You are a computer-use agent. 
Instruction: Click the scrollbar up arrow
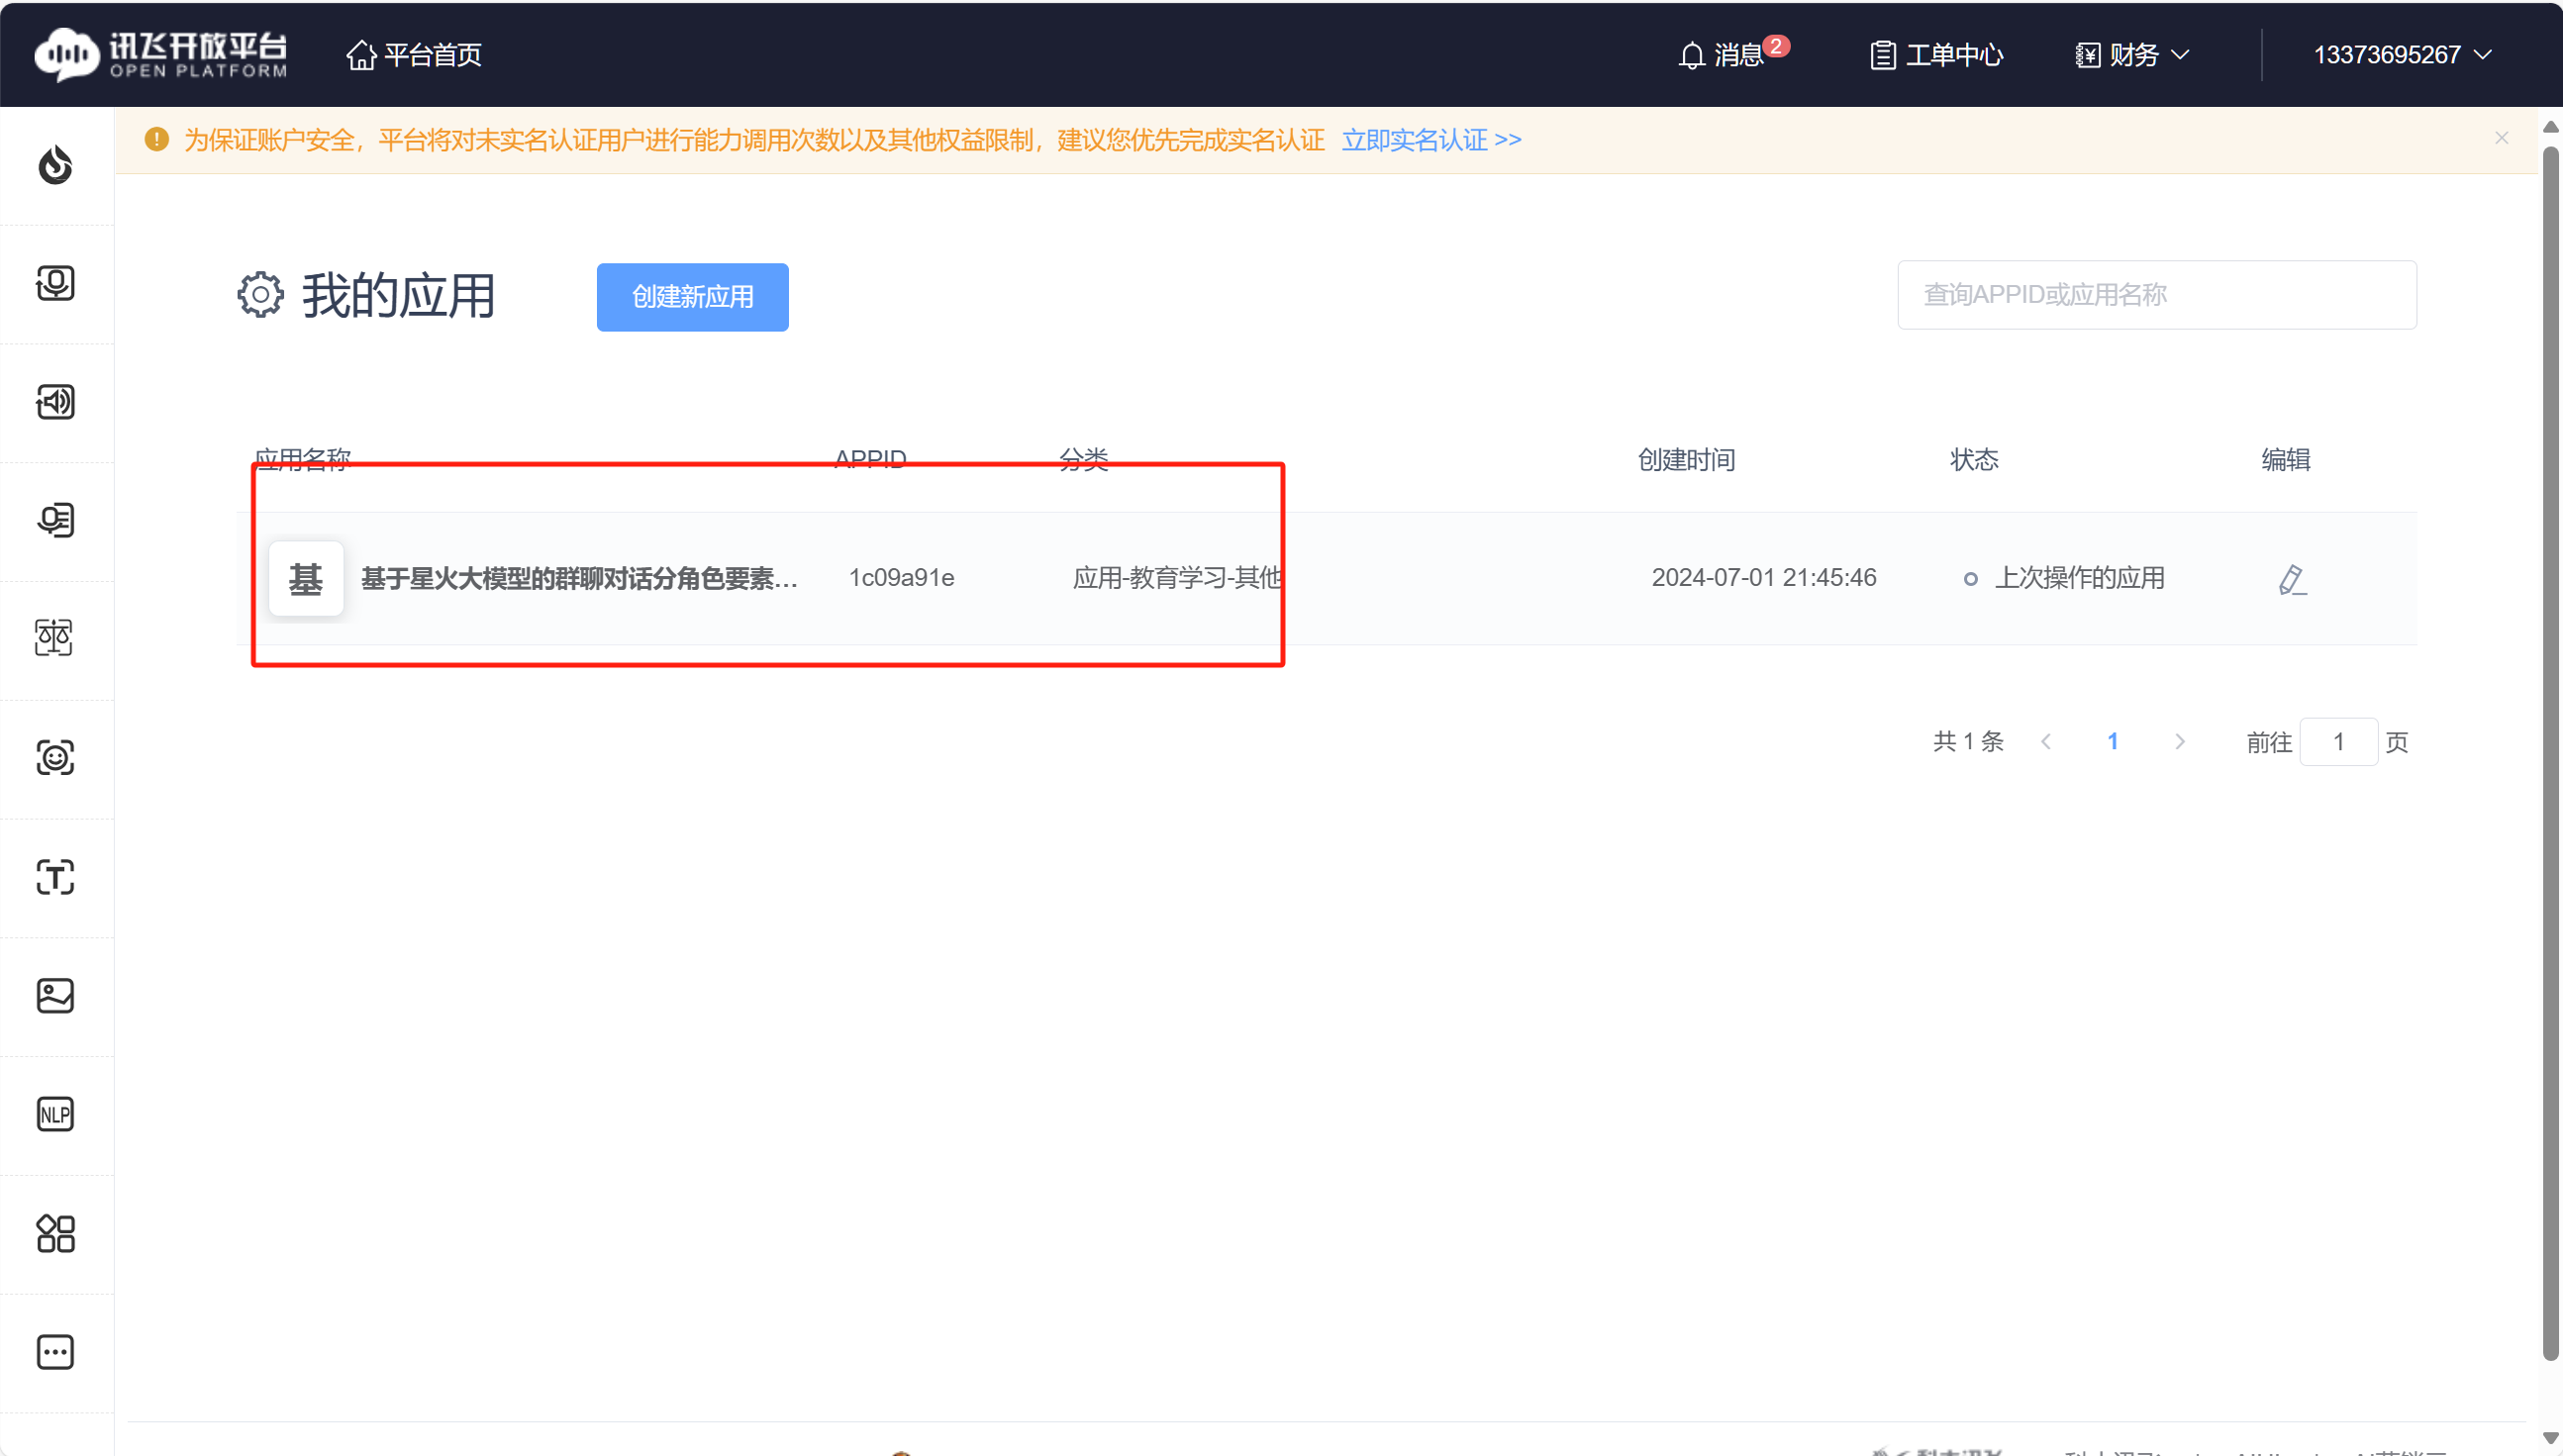pyautogui.click(x=2550, y=127)
